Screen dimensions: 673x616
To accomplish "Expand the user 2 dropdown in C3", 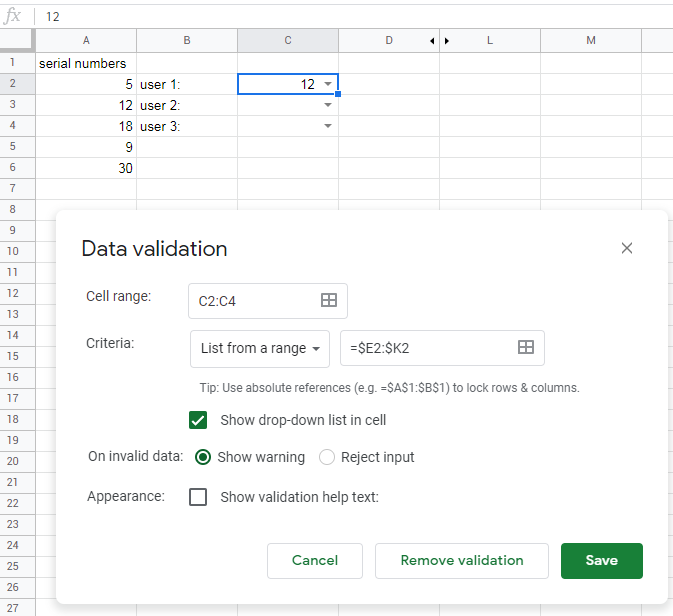I will [x=328, y=105].
